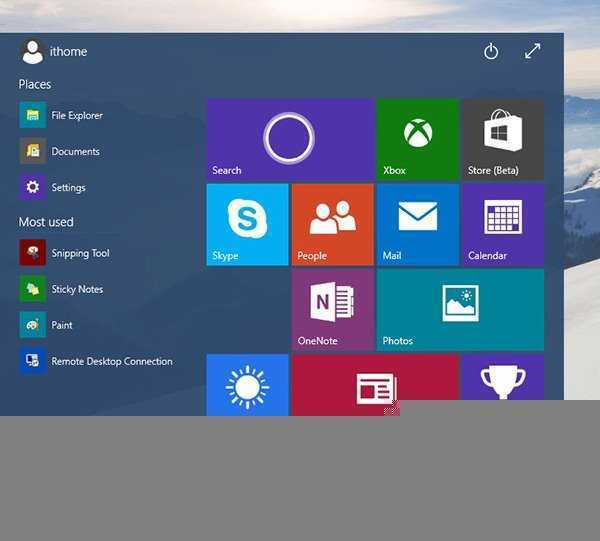600x541 pixels.
Task: Click the File Explorer label
Action: [77, 115]
